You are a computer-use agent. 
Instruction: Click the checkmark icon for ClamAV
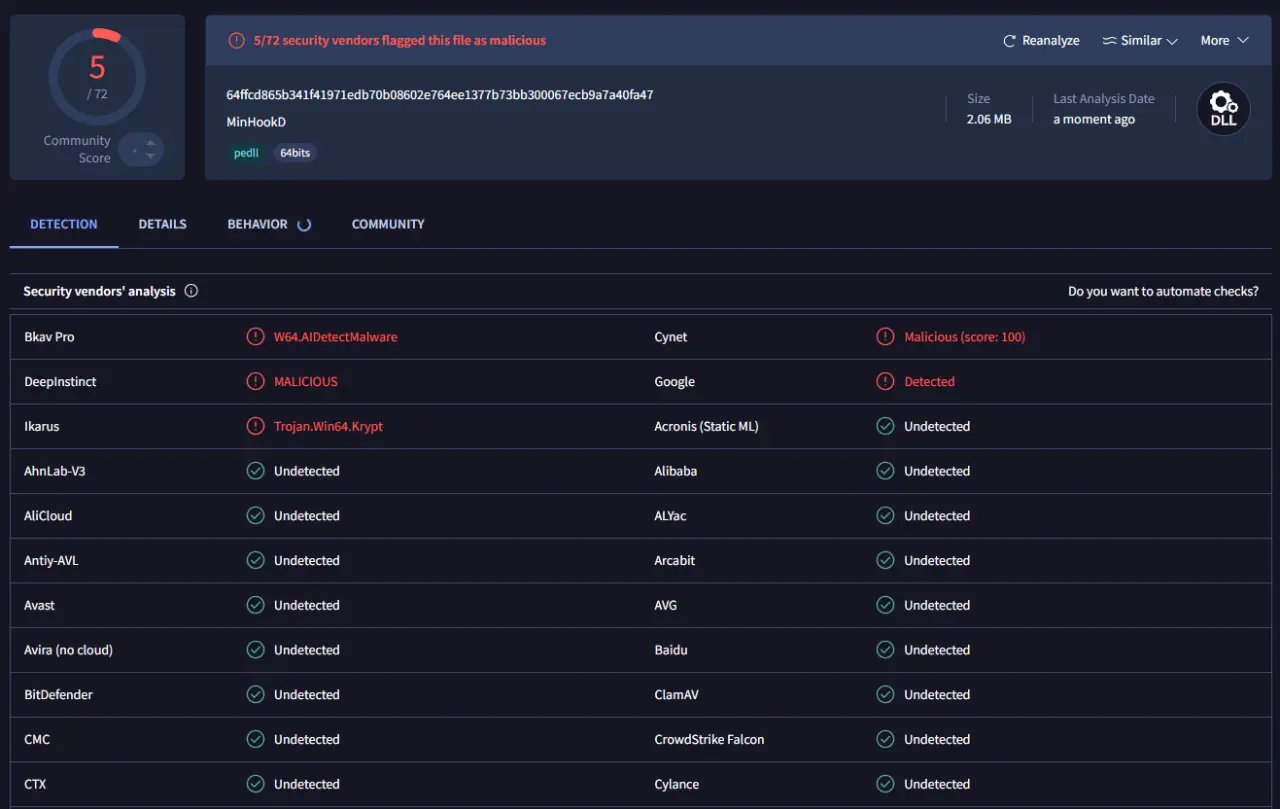[885, 695]
